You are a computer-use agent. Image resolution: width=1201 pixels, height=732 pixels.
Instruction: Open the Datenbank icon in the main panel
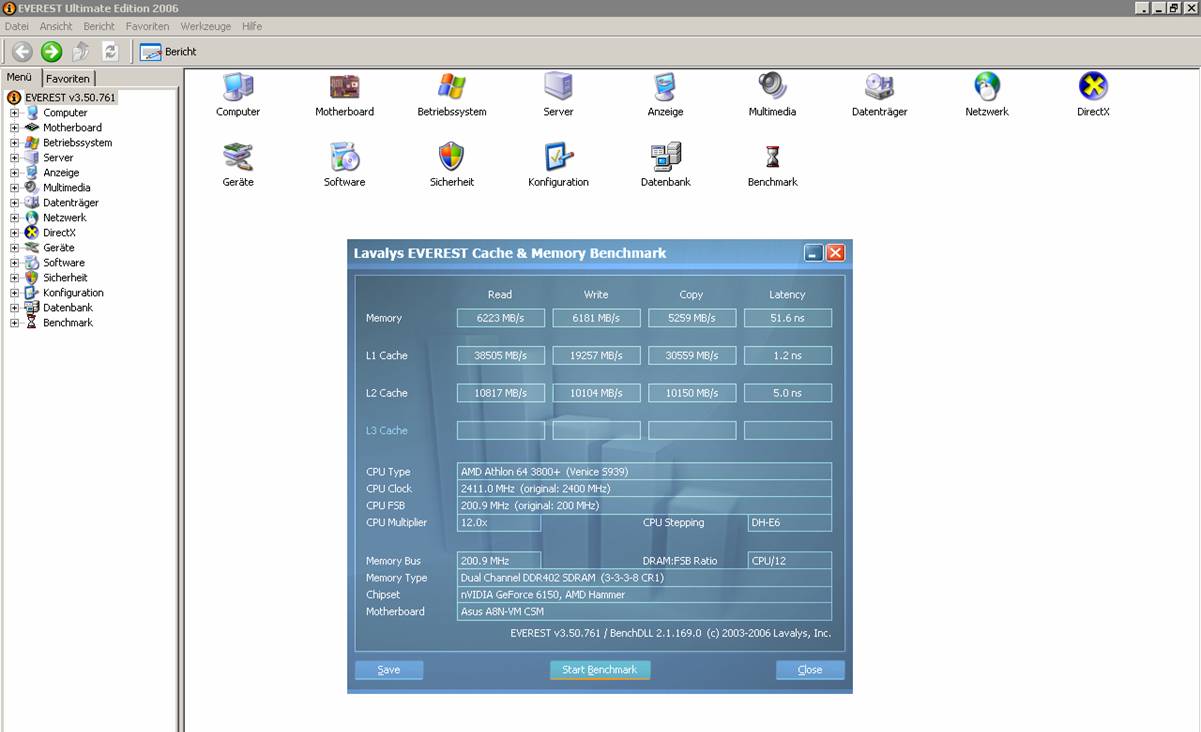[665, 157]
